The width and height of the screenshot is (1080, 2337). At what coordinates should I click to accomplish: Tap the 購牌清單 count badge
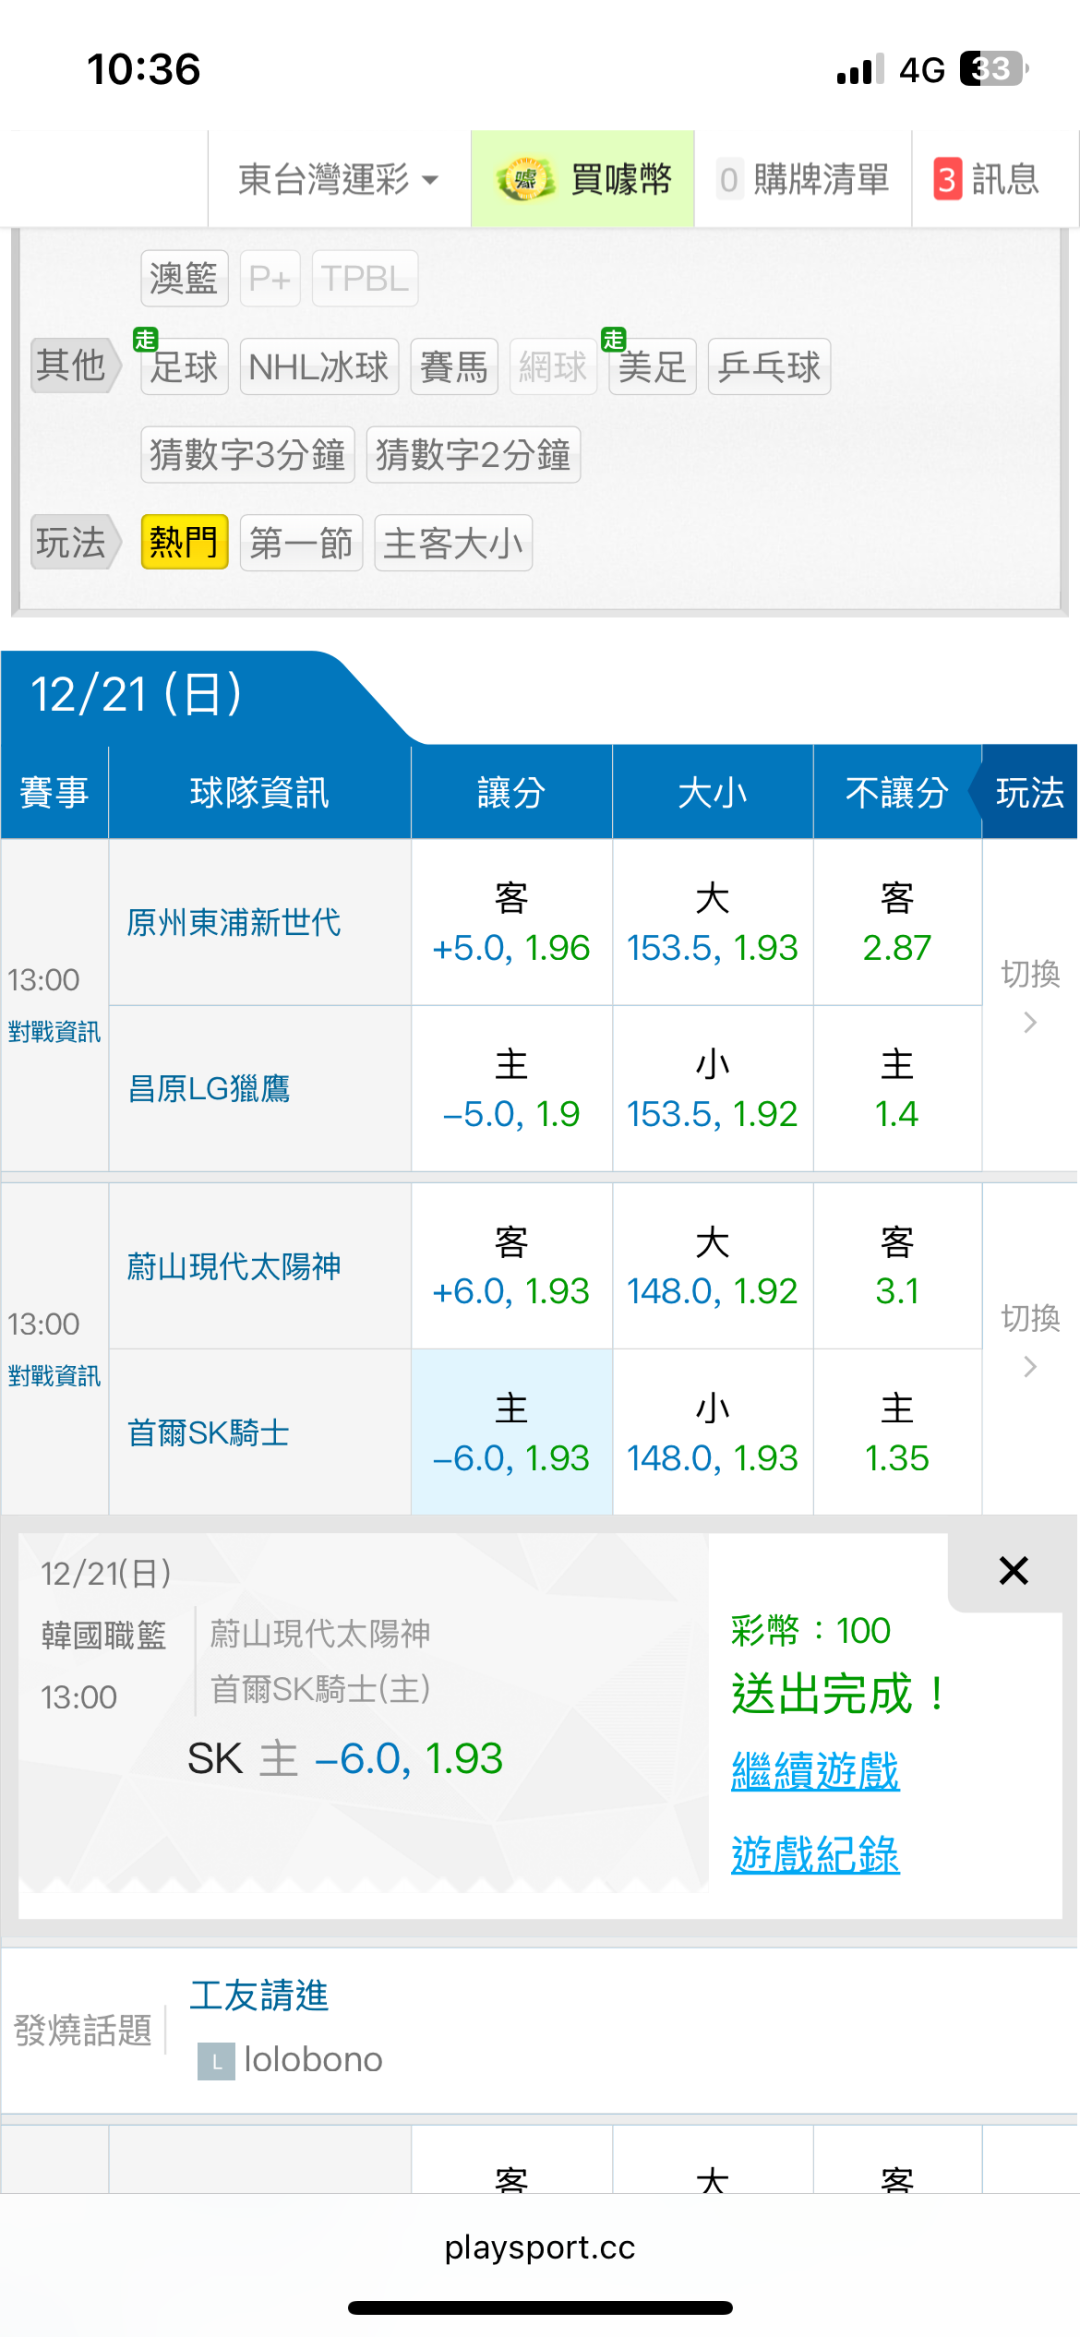[729, 180]
